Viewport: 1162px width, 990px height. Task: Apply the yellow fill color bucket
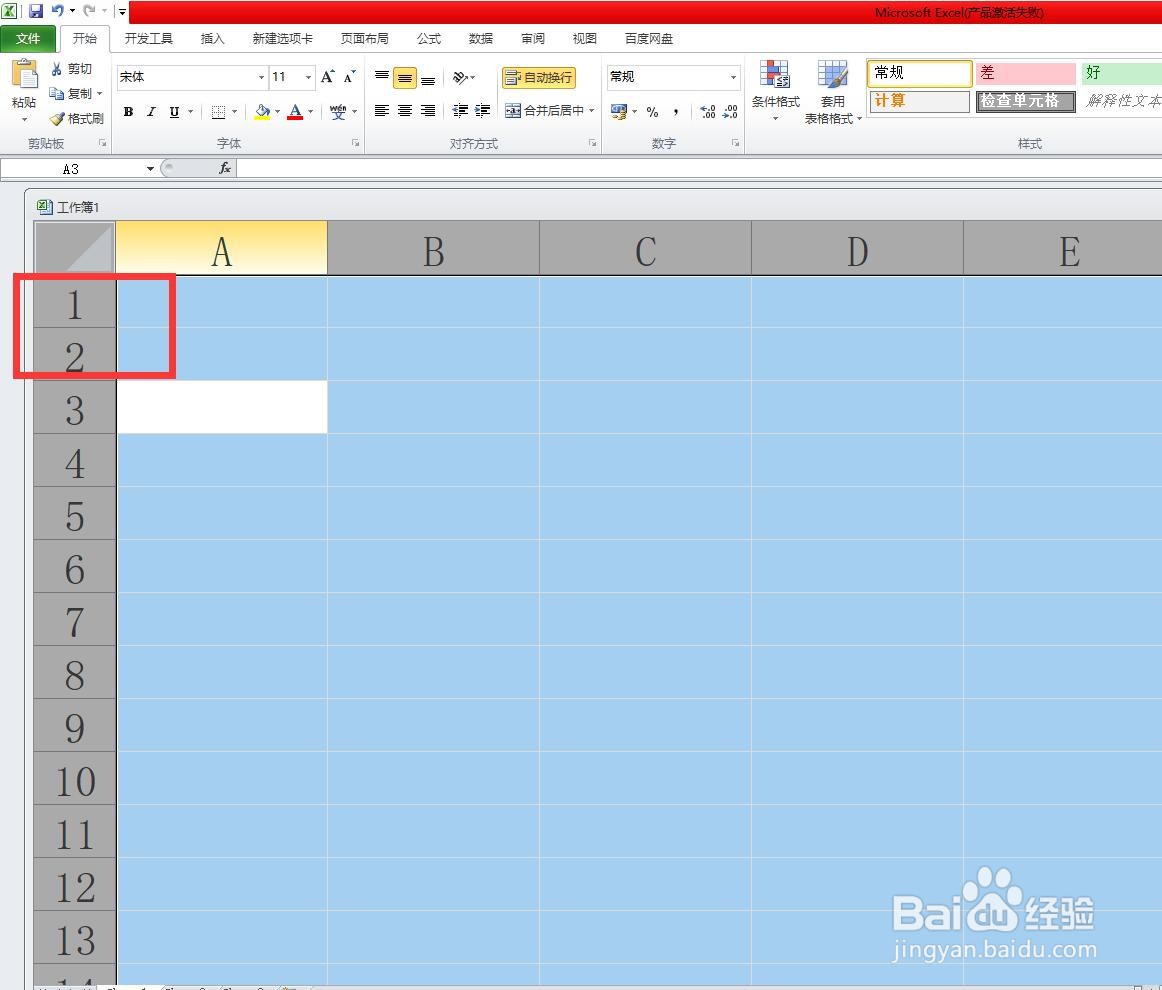click(262, 112)
